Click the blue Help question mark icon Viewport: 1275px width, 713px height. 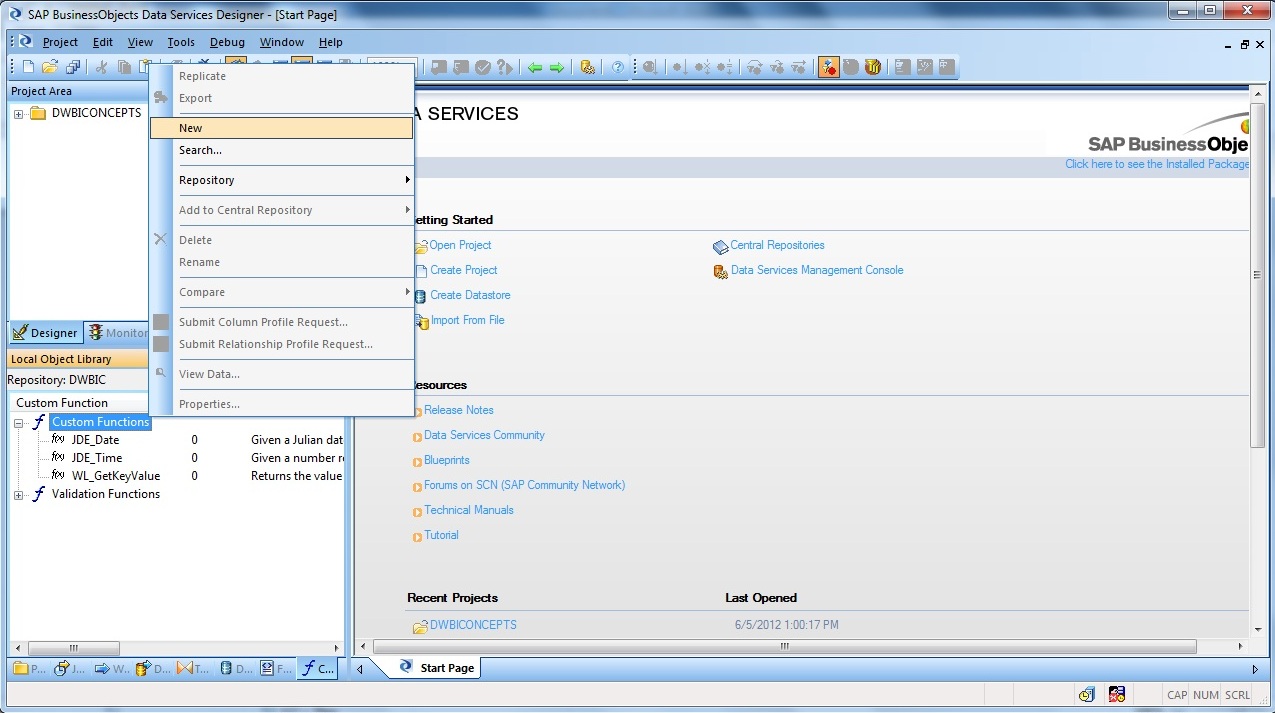coord(619,67)
